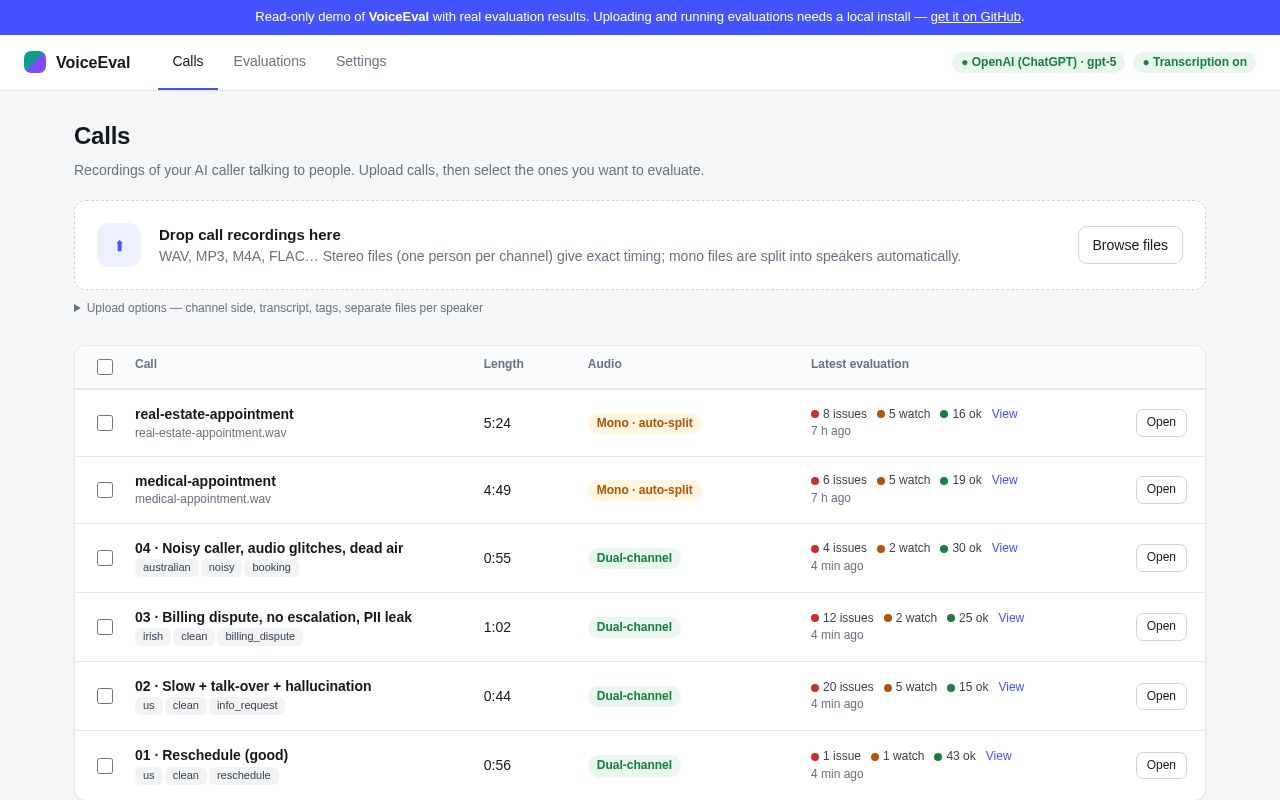The width and height of the screenshot is (1280, 800).
Task: Click the irish tag
Action: tap(153, 637)
